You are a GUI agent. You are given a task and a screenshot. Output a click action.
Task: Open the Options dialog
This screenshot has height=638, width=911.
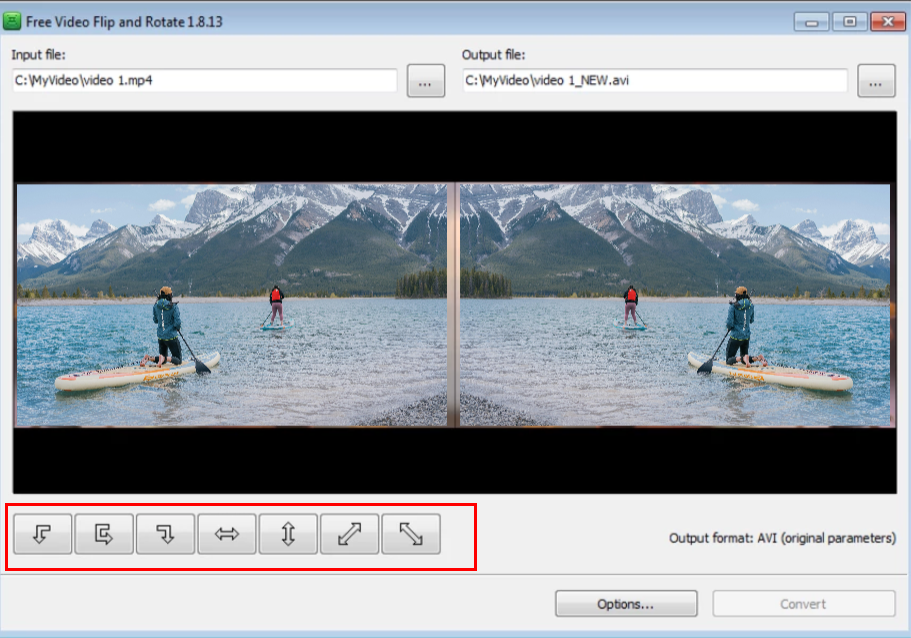(x=626, y=604)
